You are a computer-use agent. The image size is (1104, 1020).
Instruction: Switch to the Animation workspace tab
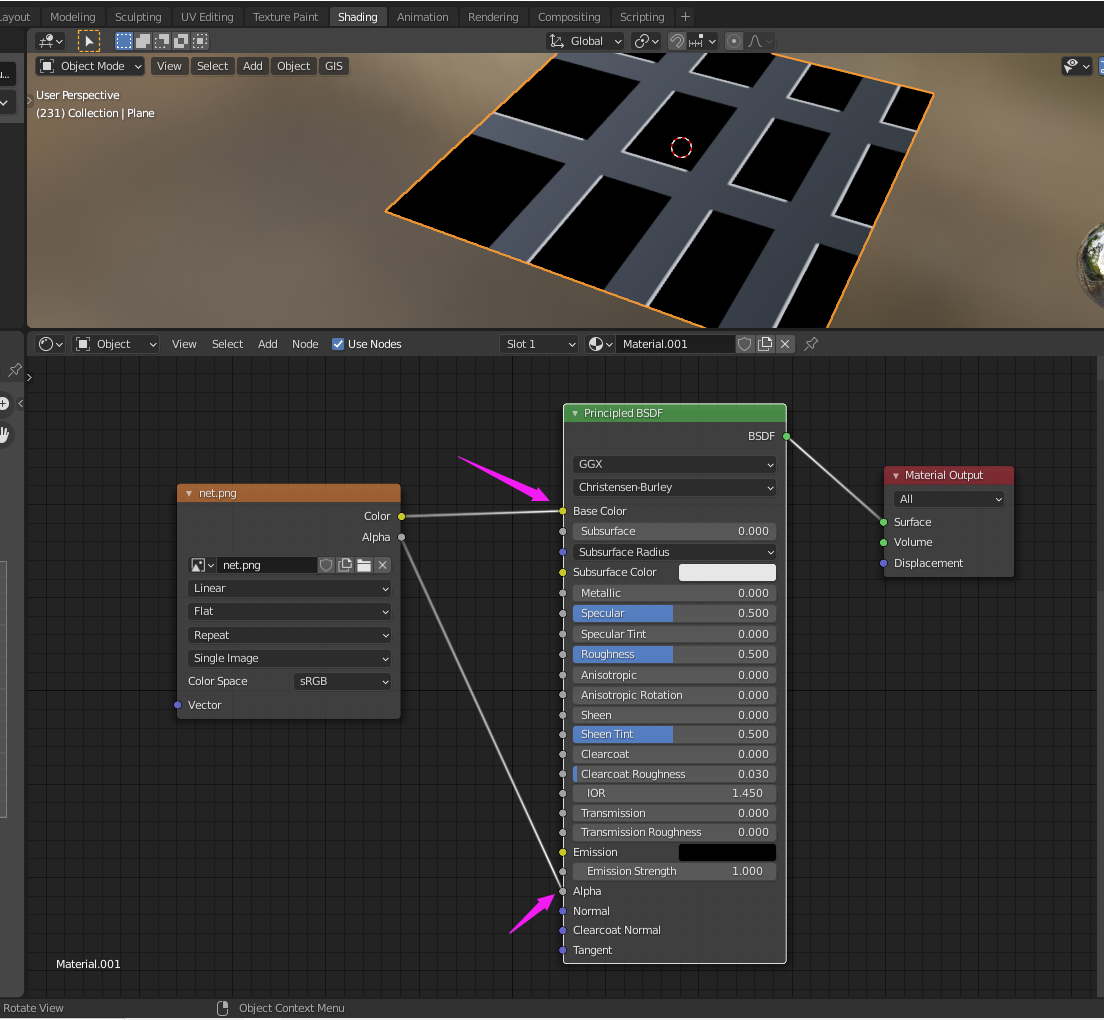point(422,17)
